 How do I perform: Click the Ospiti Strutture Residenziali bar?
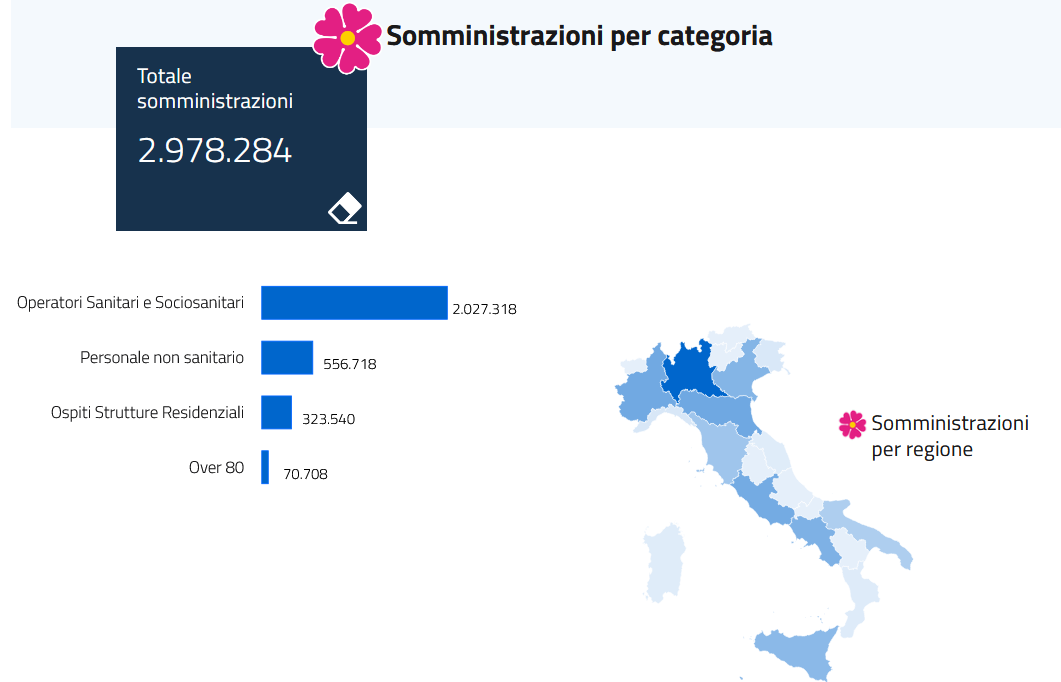[x=276, y=412]
